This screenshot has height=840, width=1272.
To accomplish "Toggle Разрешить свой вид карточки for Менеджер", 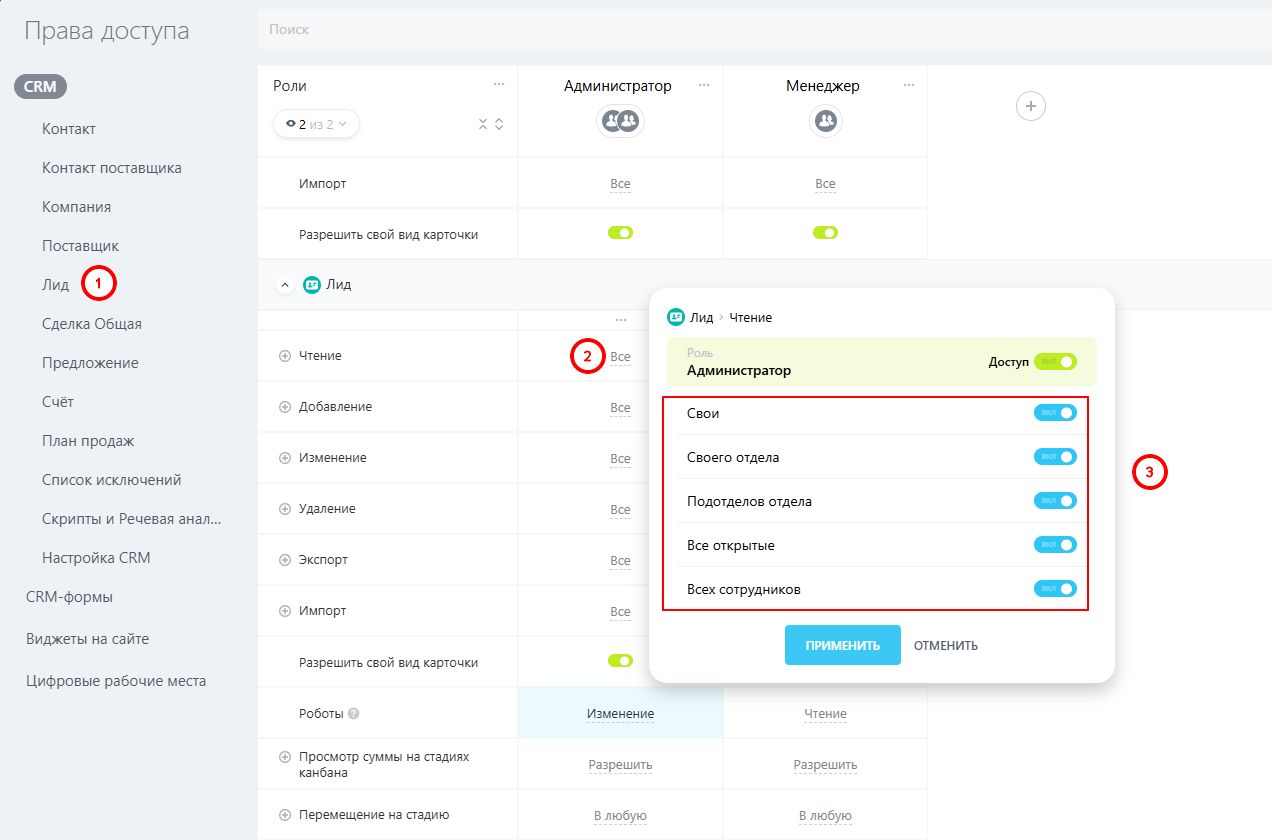I will click(x=825, y=233).
